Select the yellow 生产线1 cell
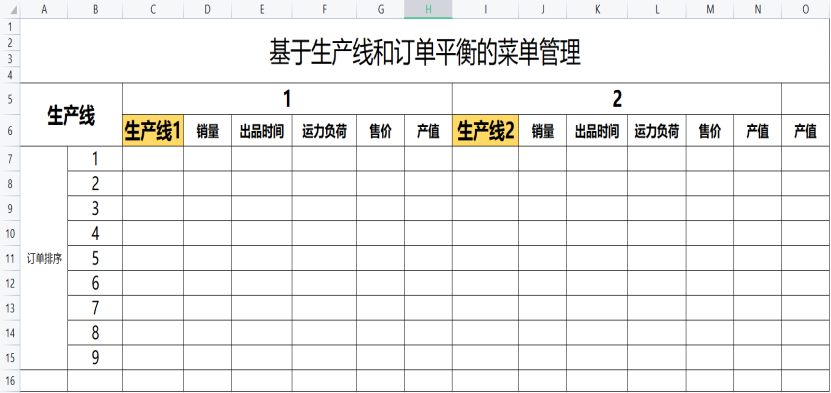Viewport: 831px width, 393px height. click(153, 130)
